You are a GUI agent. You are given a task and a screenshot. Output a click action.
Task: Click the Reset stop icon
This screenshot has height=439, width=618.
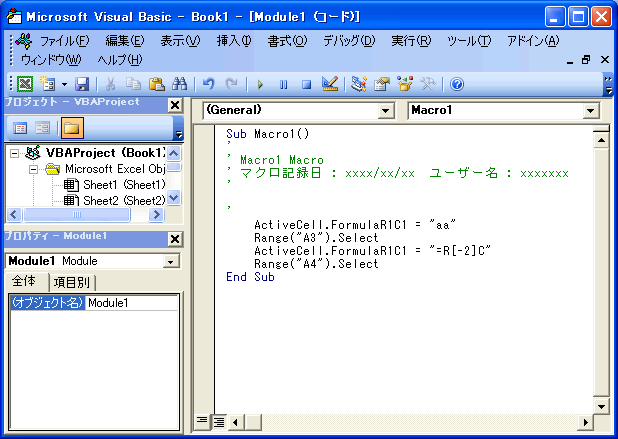[306, 84]
